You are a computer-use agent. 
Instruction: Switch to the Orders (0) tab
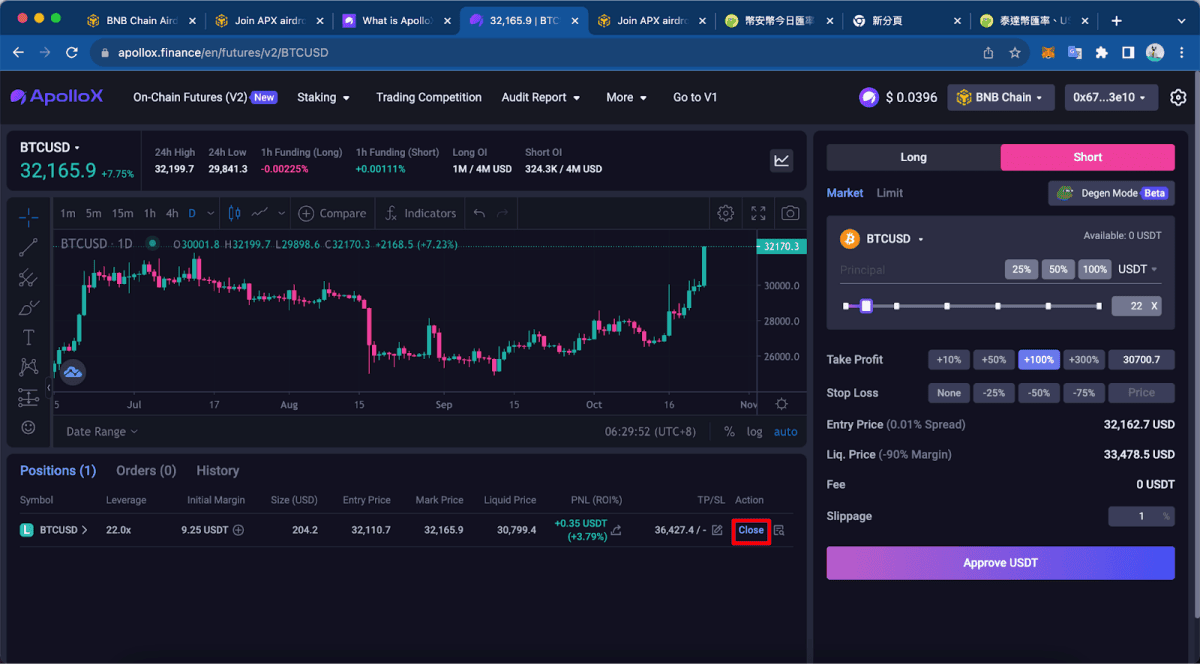click(146, 470)
